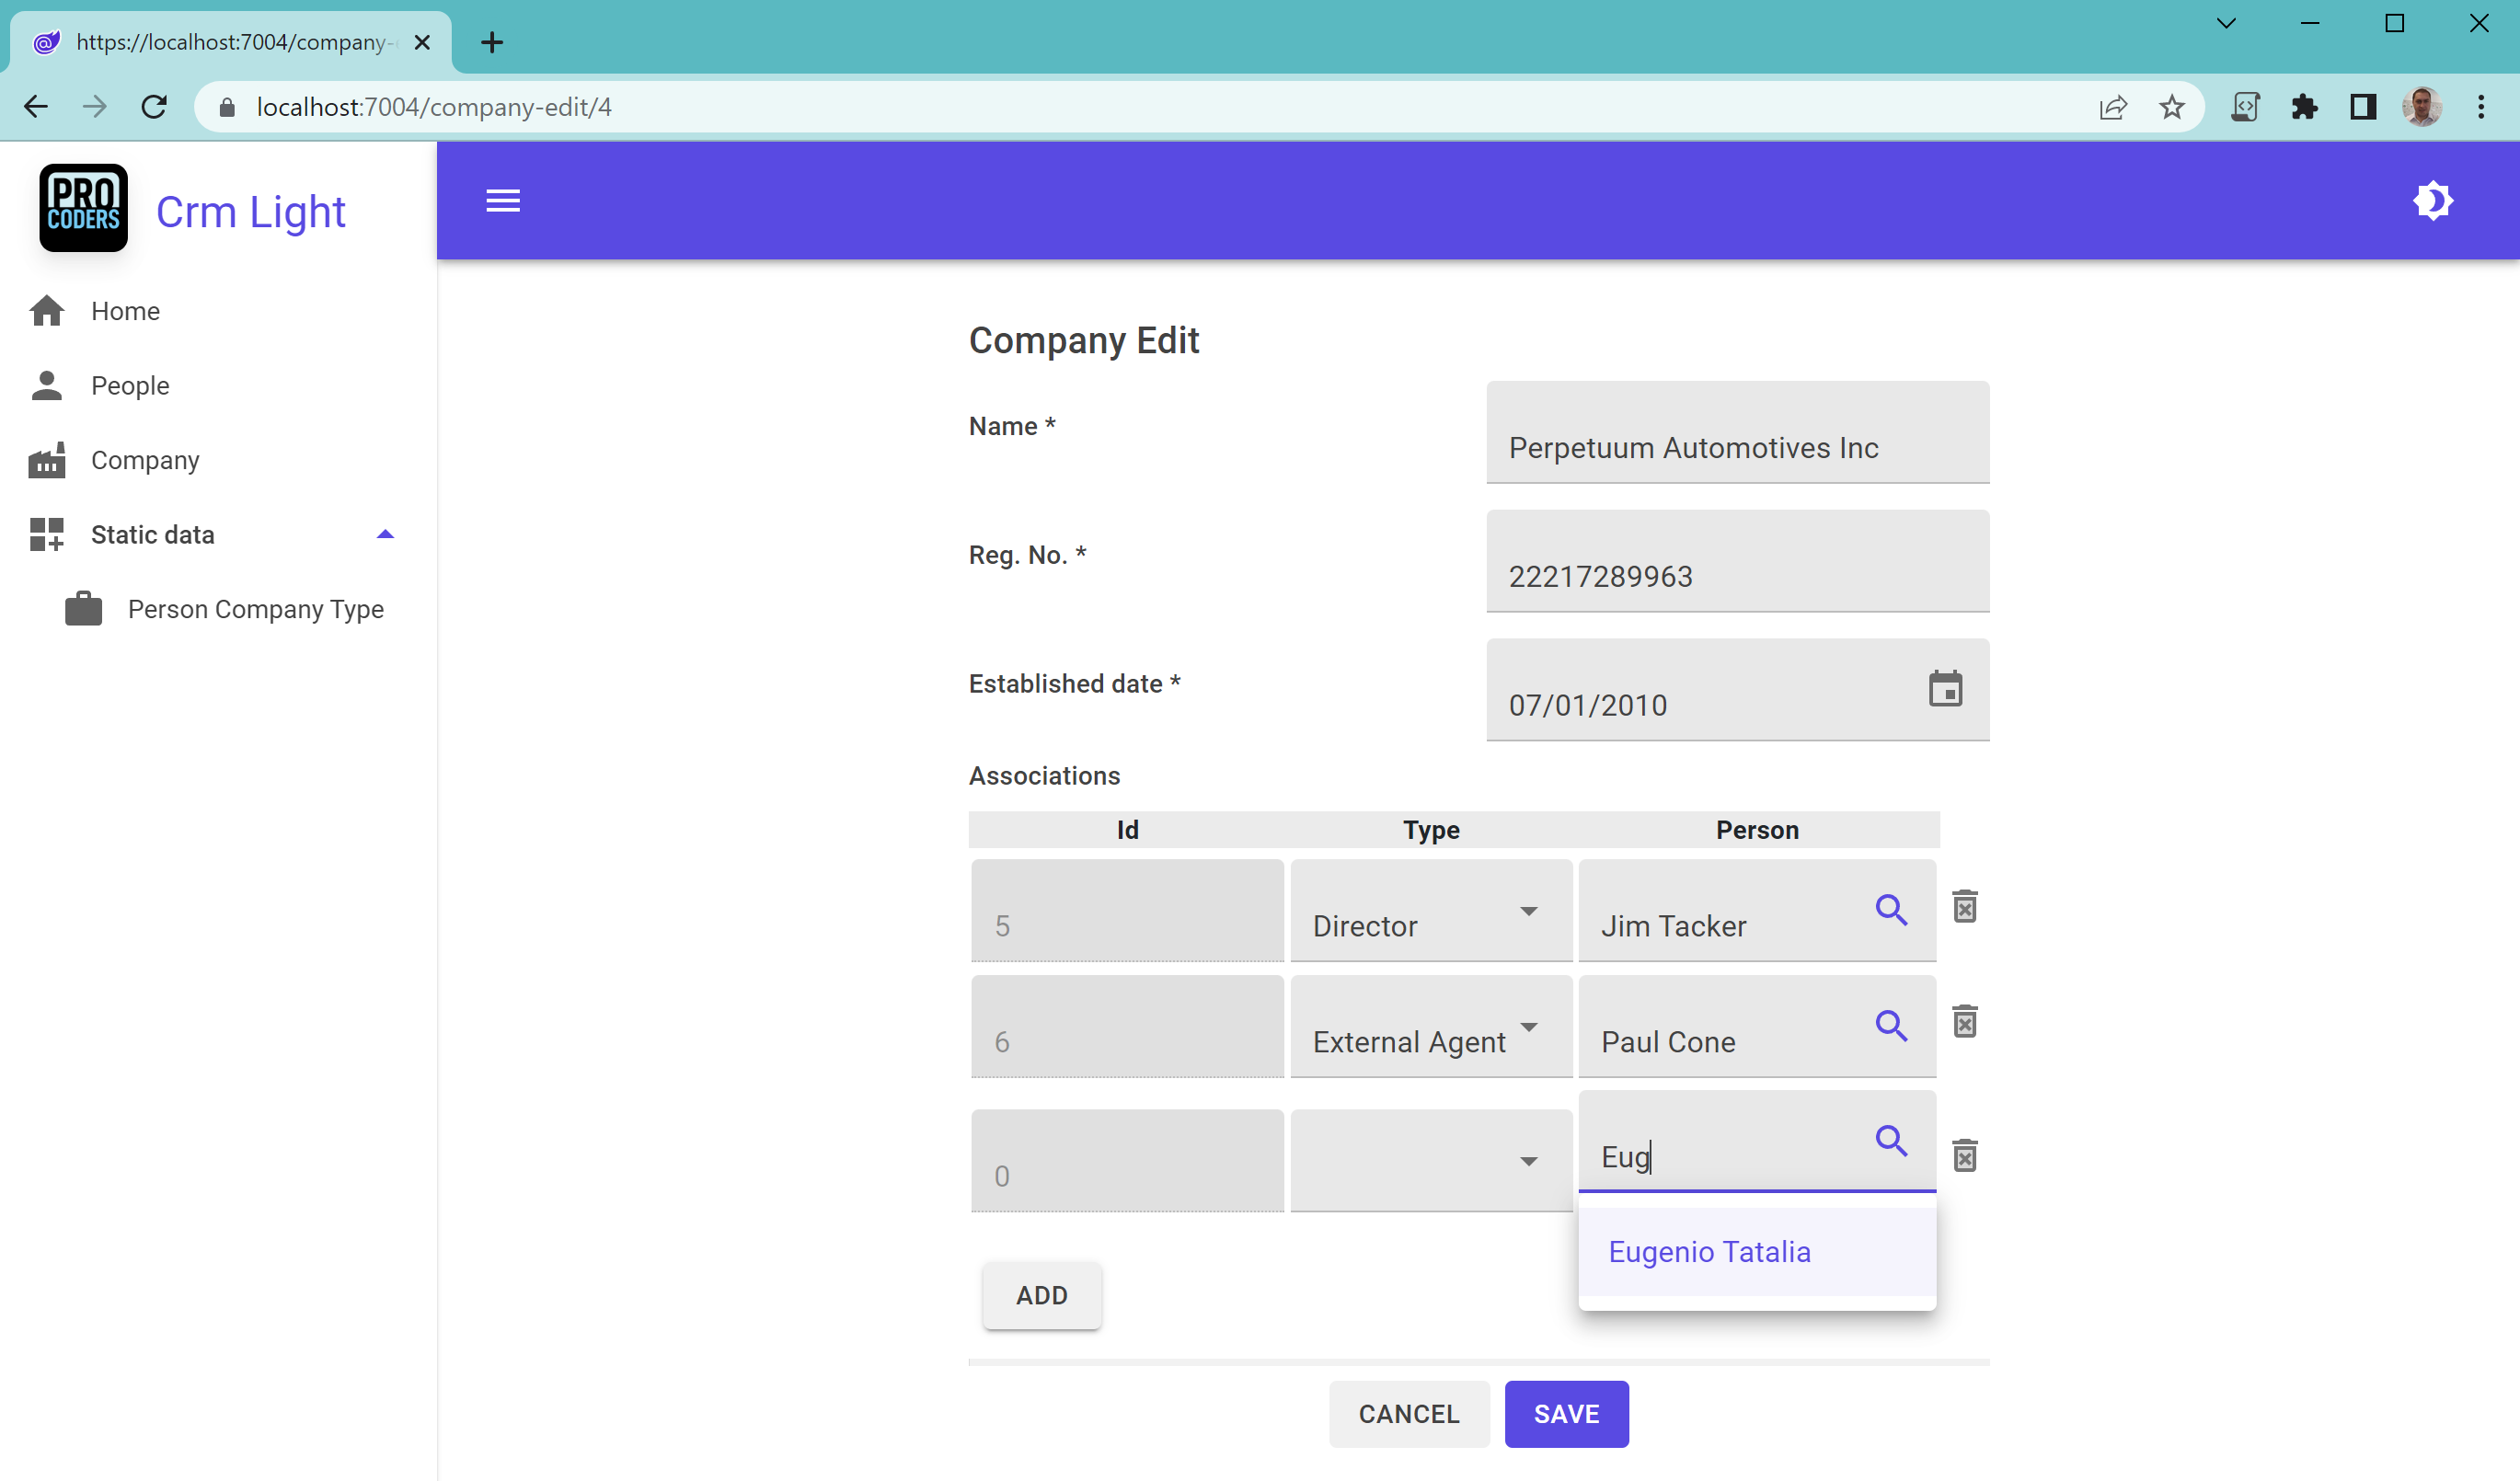Select Eugenio Tatalia from suggestions
This screenshot has height=1481, width=2520.
[1757, 1252]
